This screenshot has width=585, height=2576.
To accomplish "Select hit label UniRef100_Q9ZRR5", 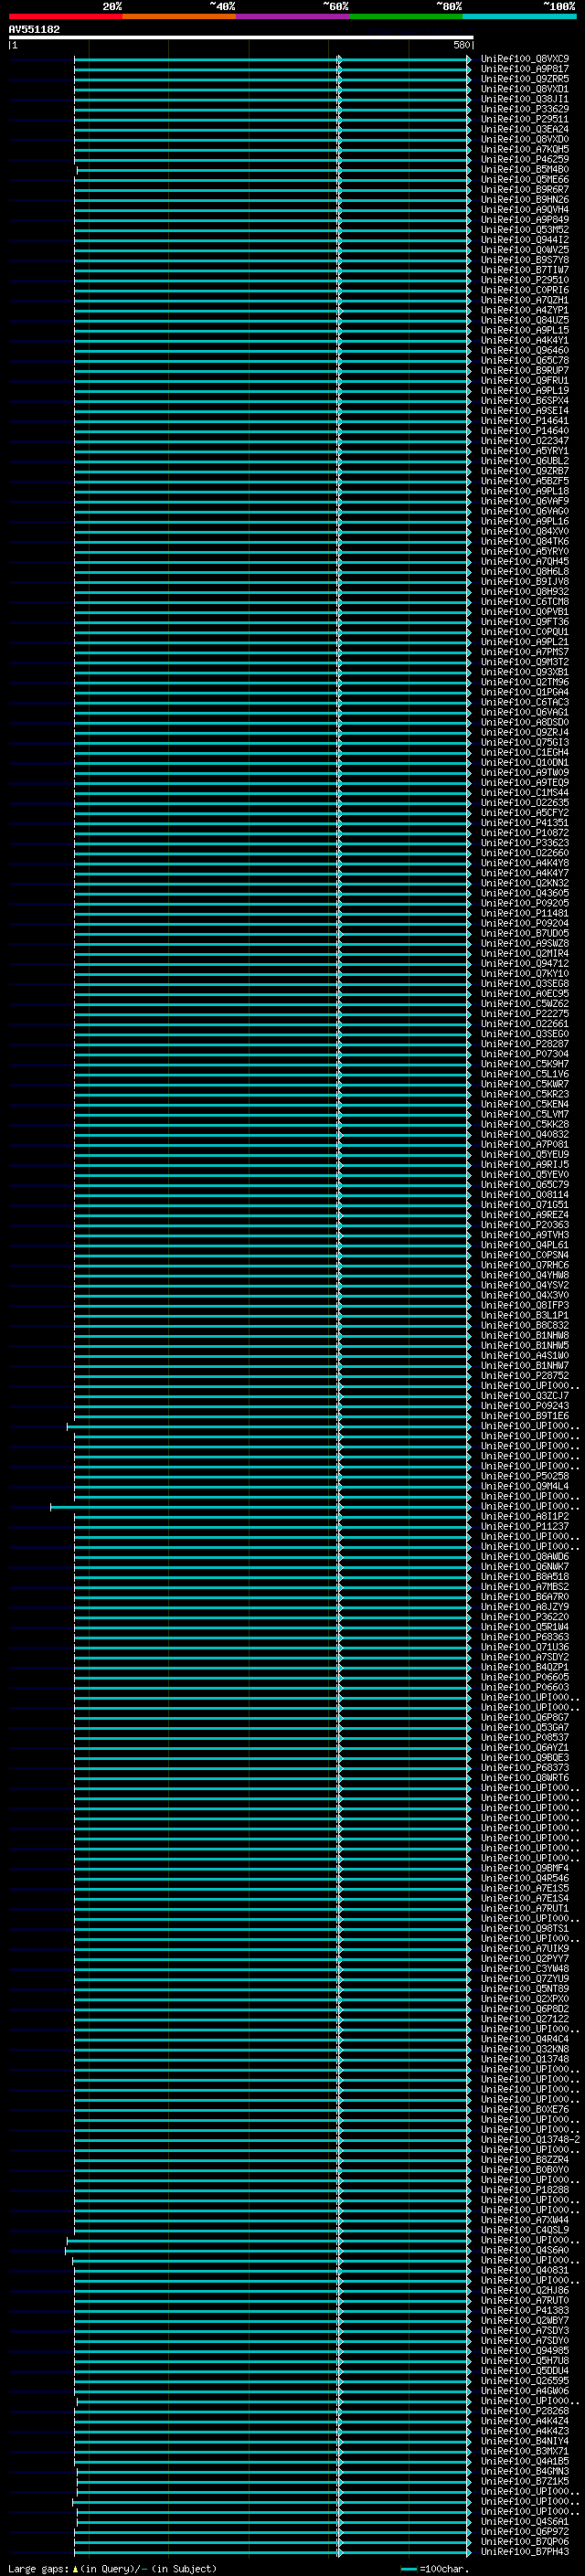I will [524, 79].
